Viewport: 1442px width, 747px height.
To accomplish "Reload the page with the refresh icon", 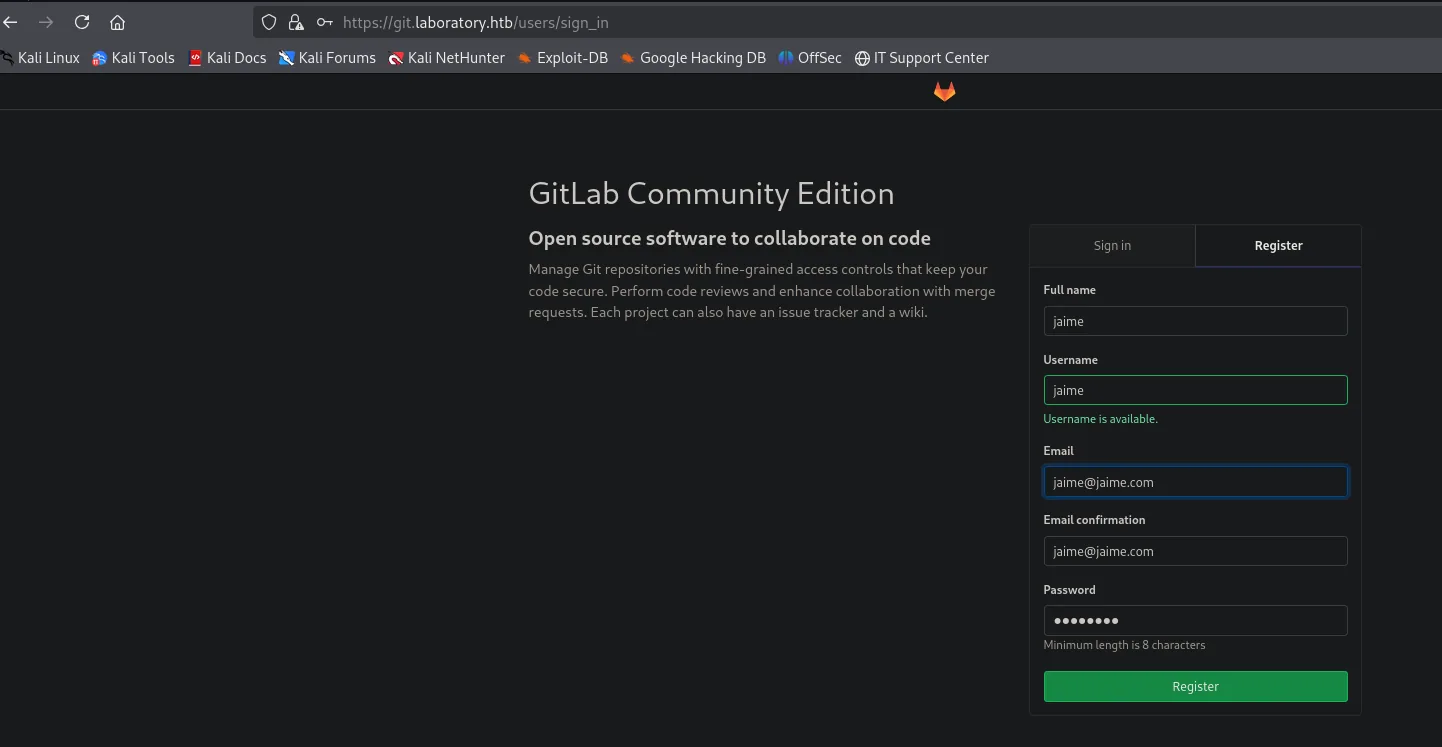I will (82, 22).
